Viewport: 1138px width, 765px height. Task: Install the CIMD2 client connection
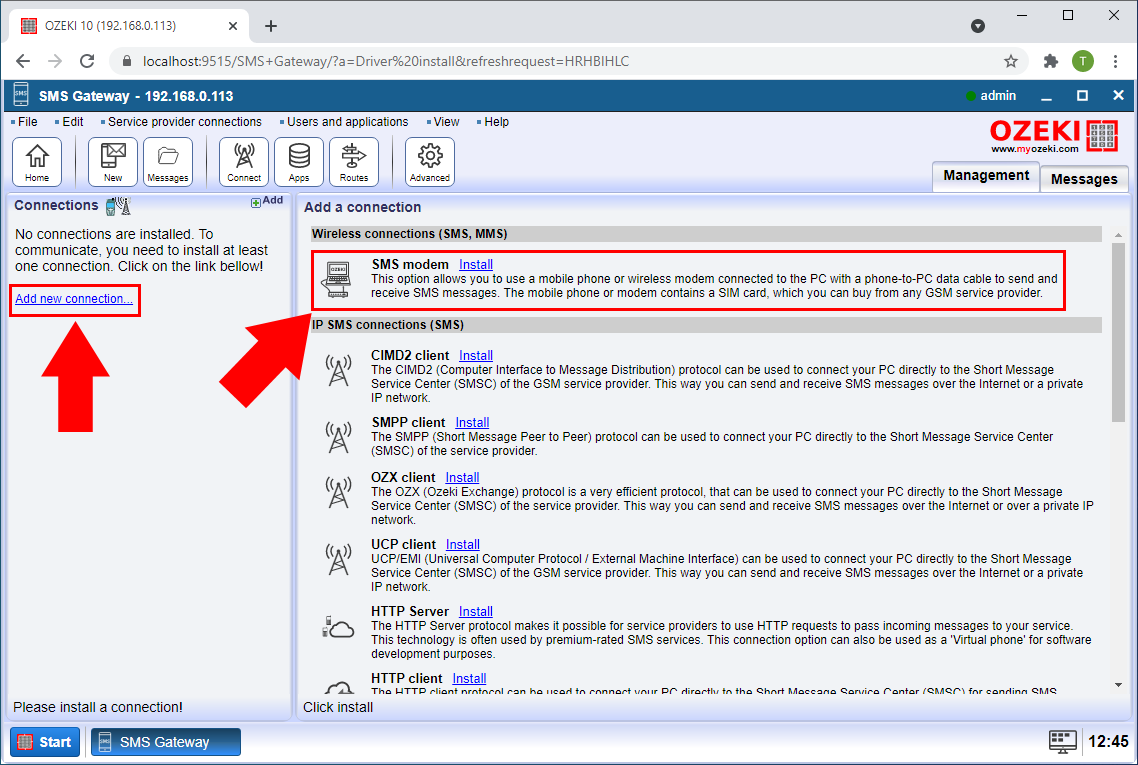point(475,356)
